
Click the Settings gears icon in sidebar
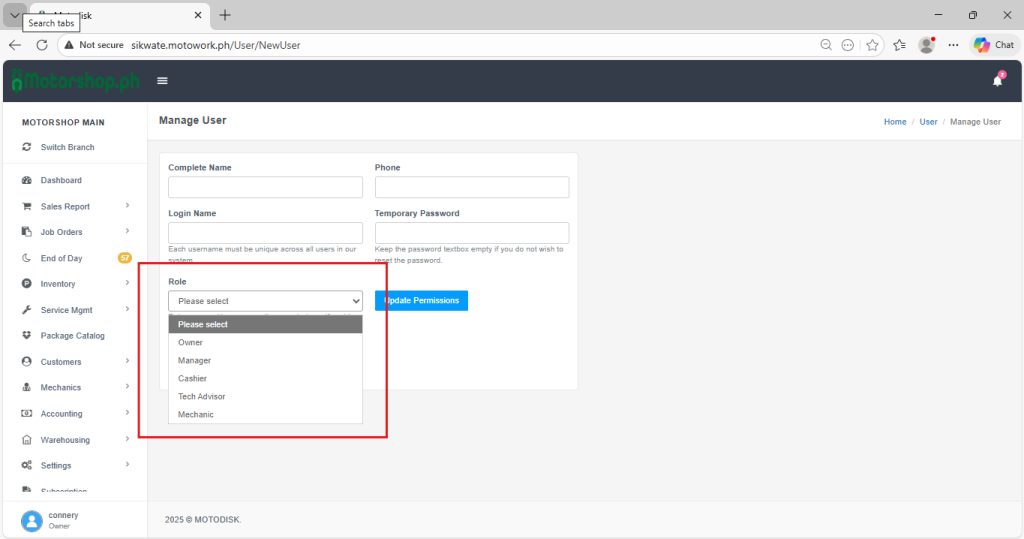[27, 465]
